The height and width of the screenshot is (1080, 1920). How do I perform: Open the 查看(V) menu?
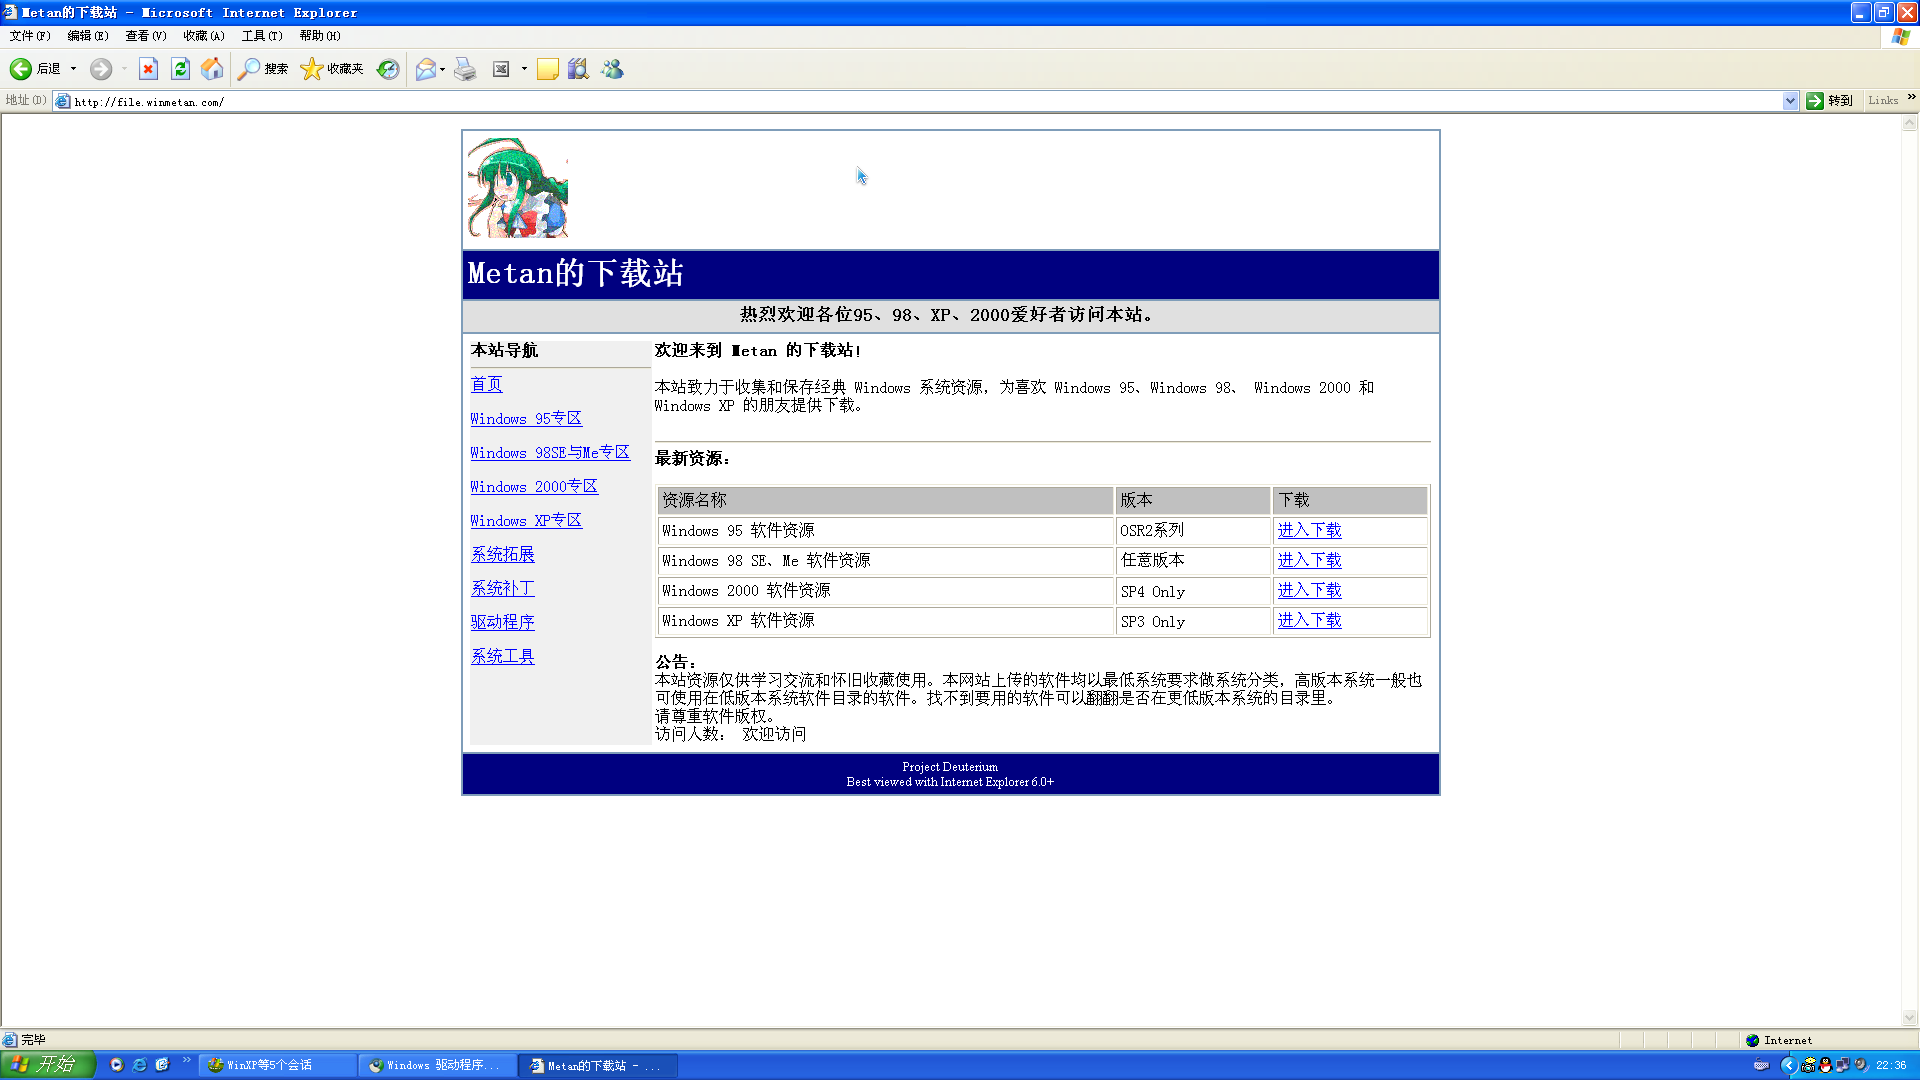pyautogui.click(x=146, y=36)
